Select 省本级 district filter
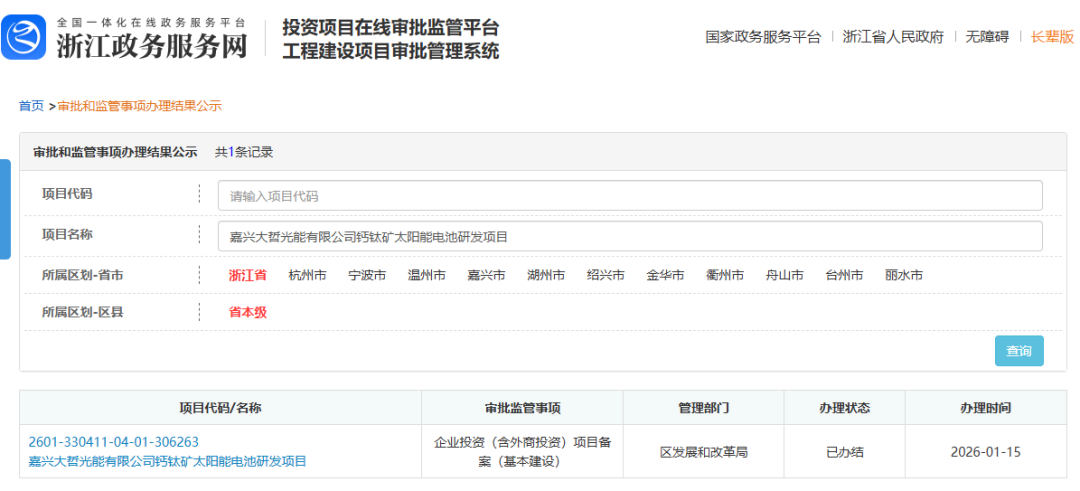 click(248, 313)
